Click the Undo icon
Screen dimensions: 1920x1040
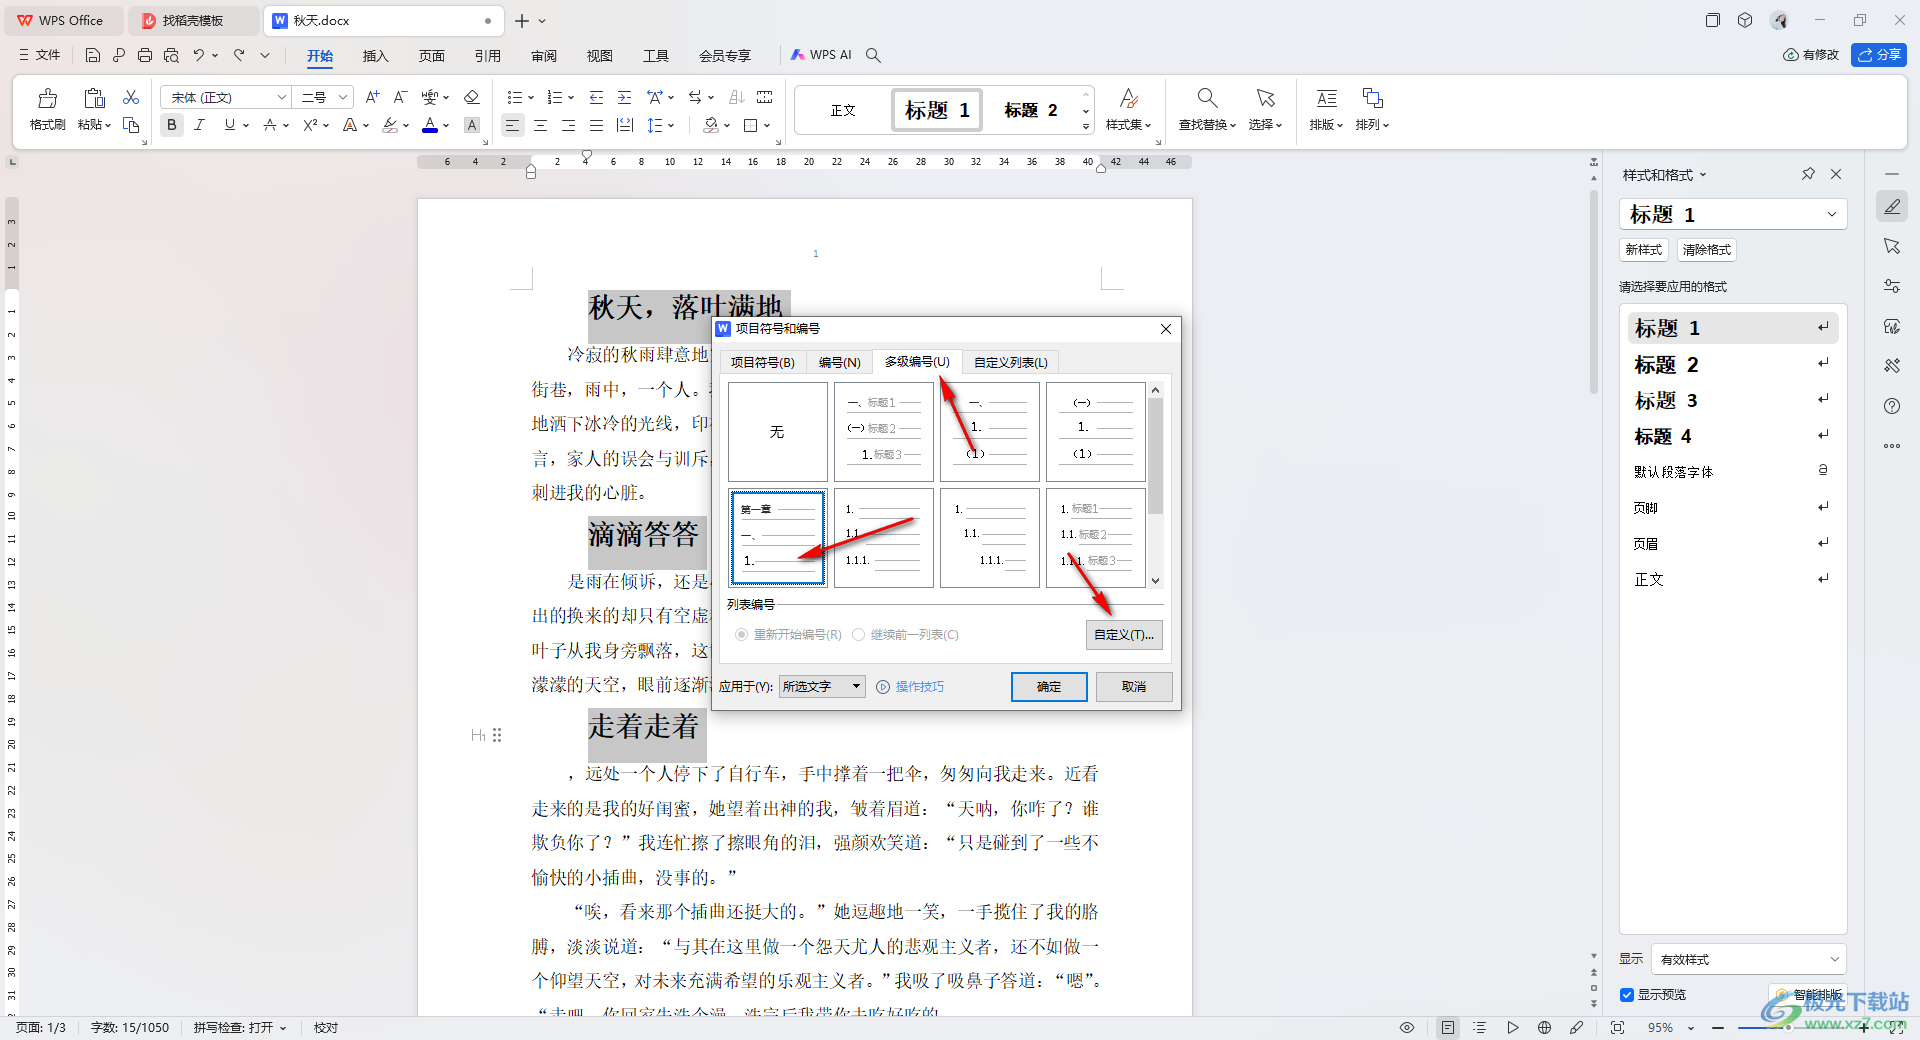(199, 55)
